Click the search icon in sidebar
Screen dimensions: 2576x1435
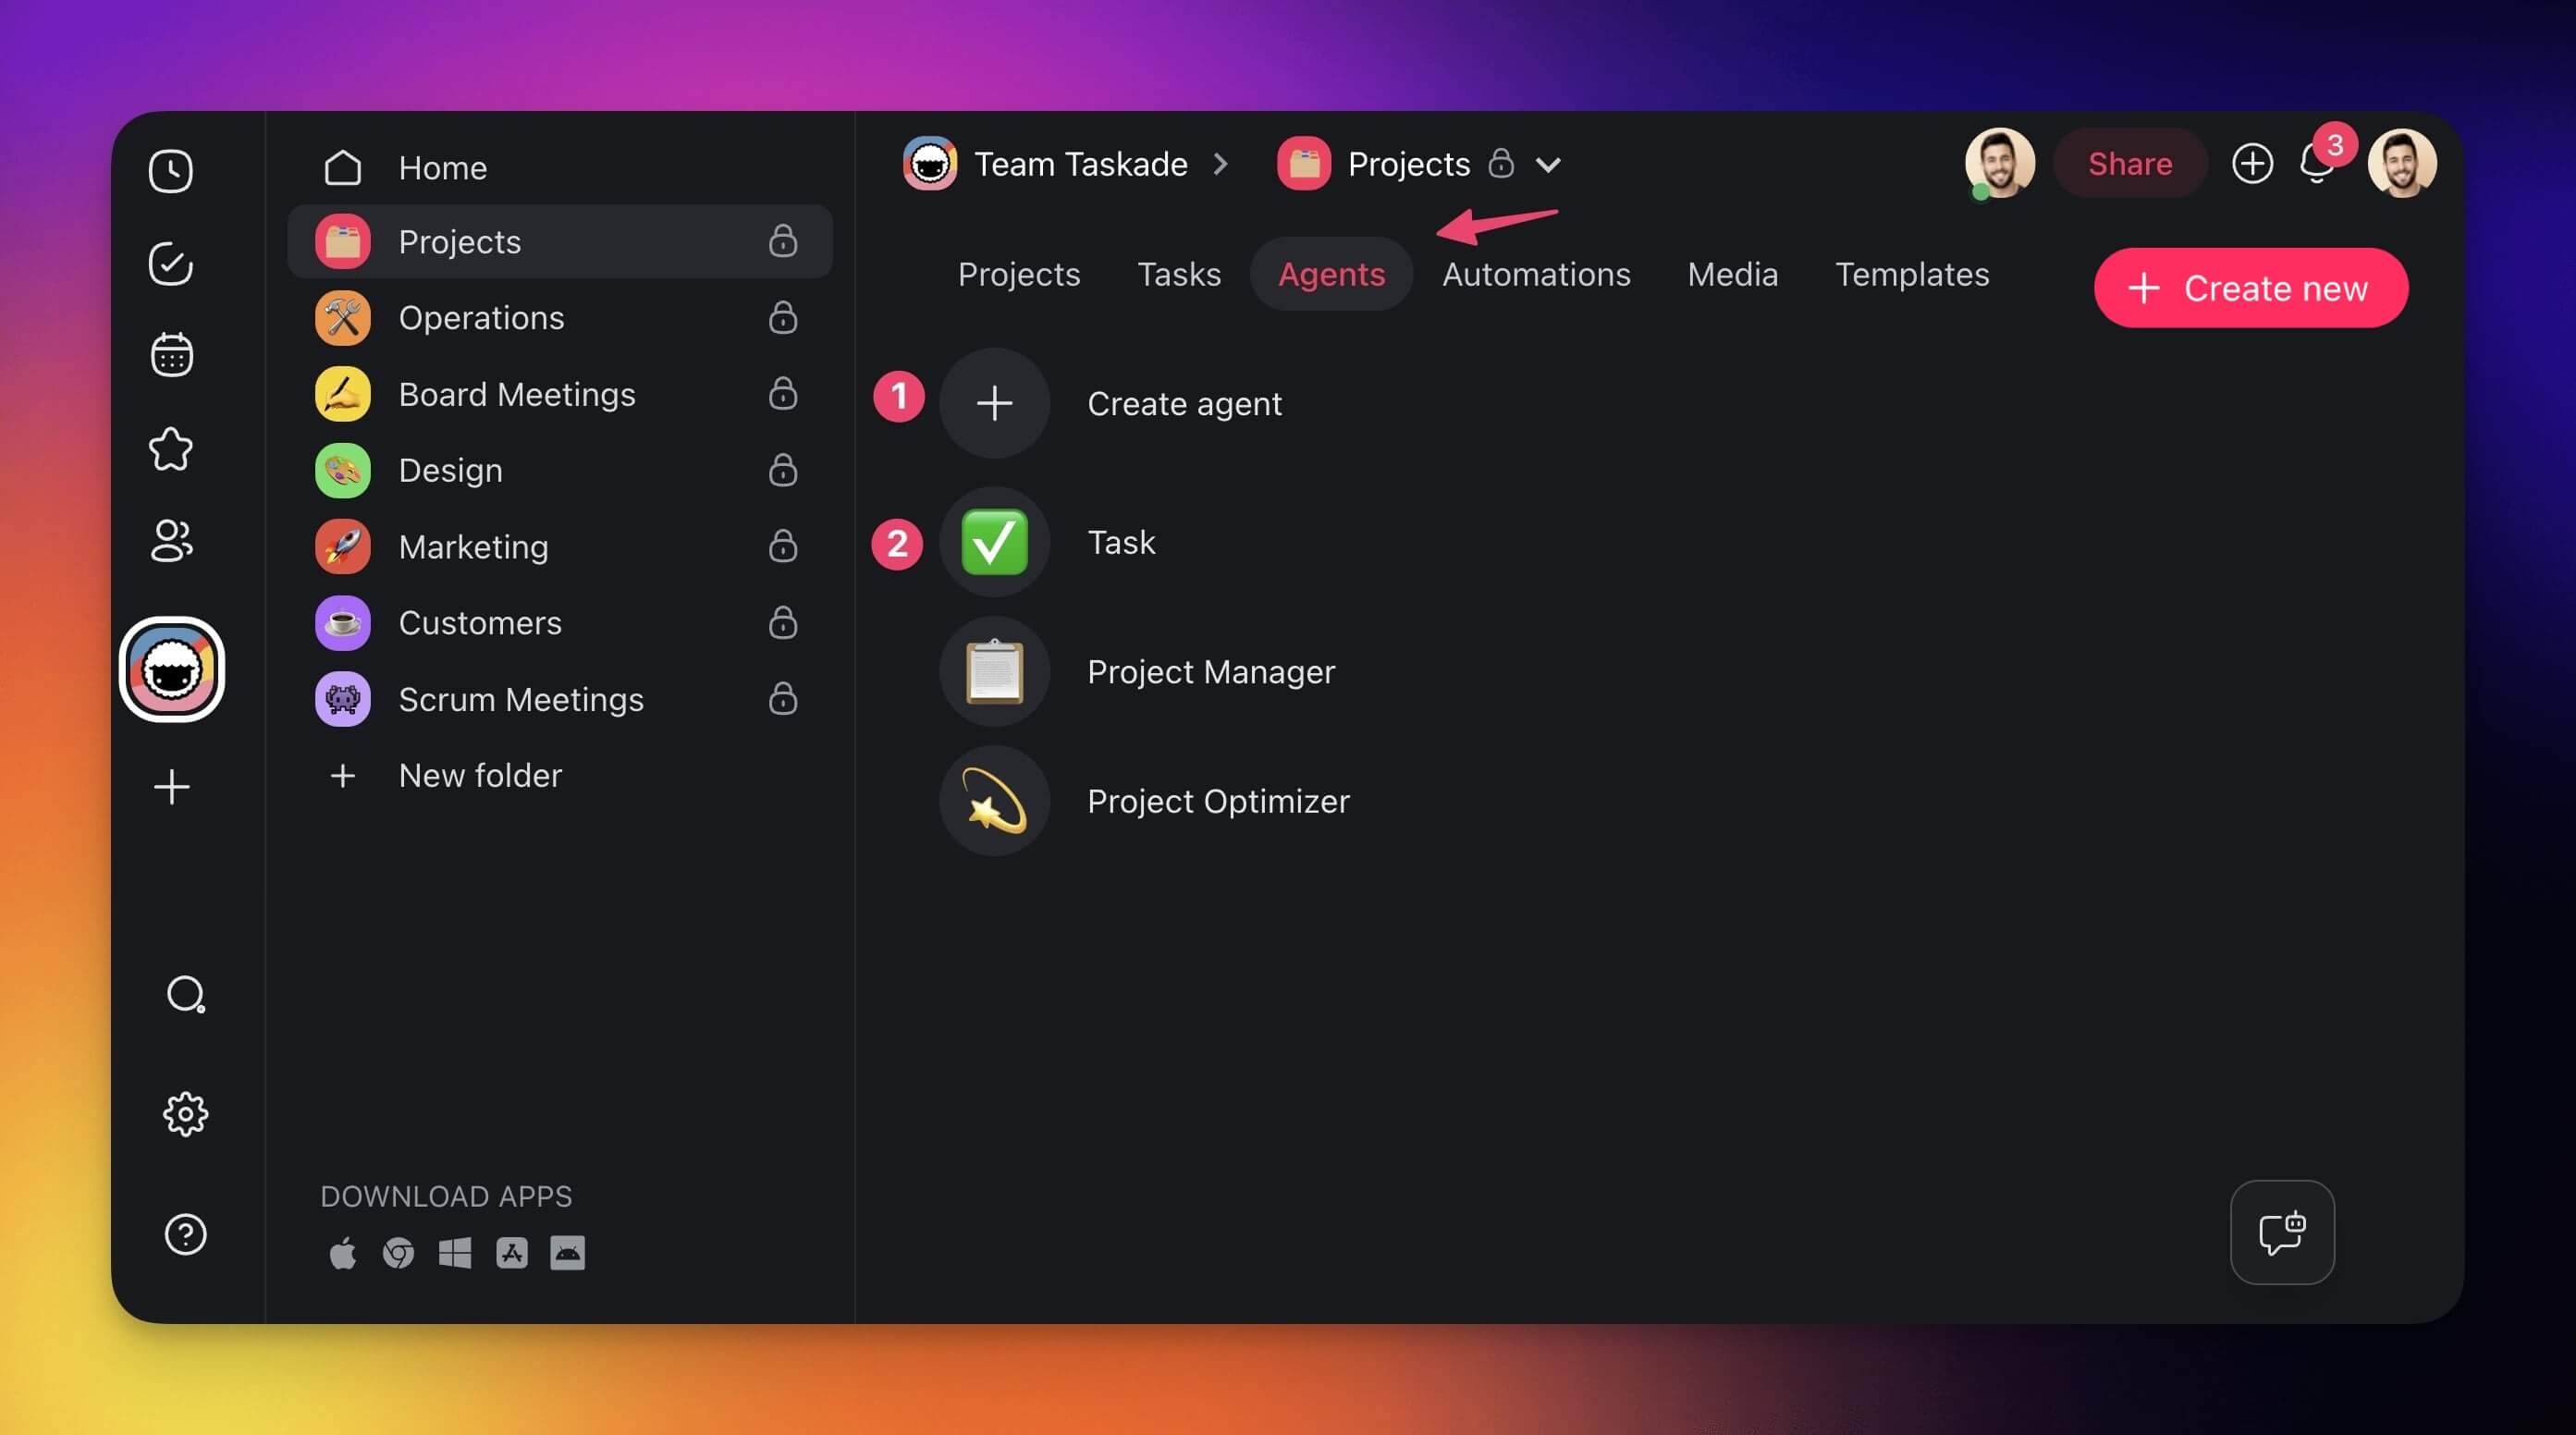(x=185, y=994)
